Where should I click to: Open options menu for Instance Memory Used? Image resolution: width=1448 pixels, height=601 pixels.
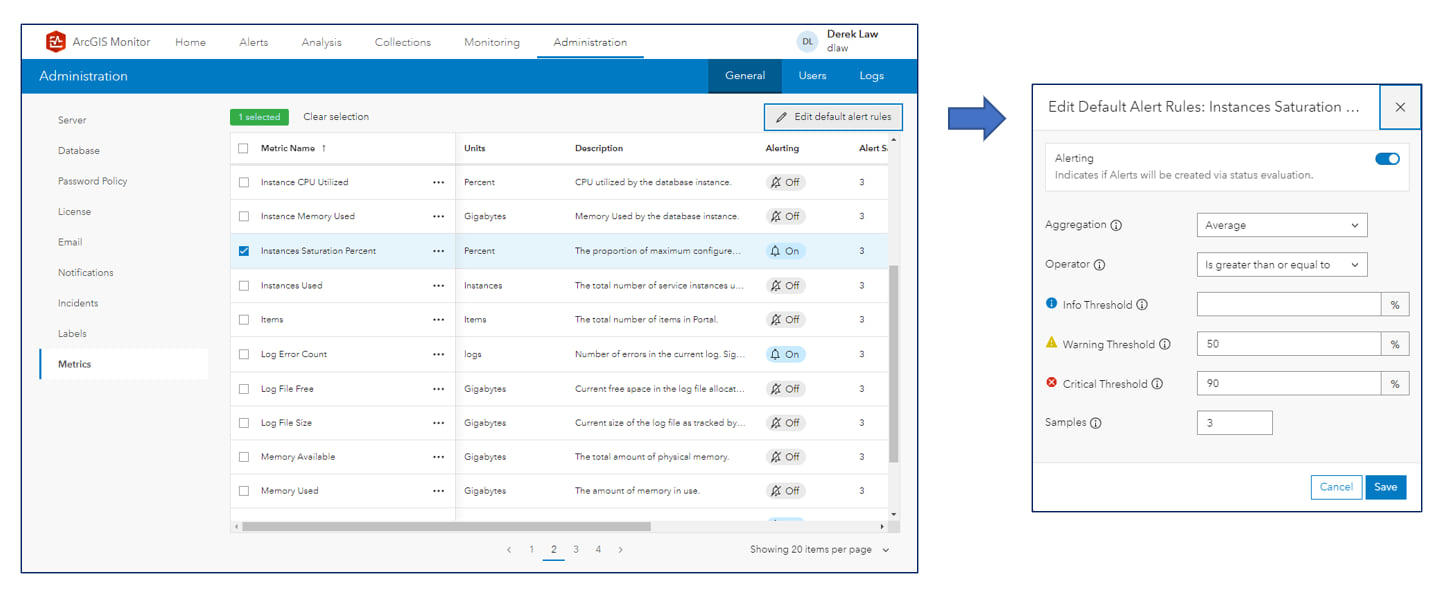click(x=438, y=217)
